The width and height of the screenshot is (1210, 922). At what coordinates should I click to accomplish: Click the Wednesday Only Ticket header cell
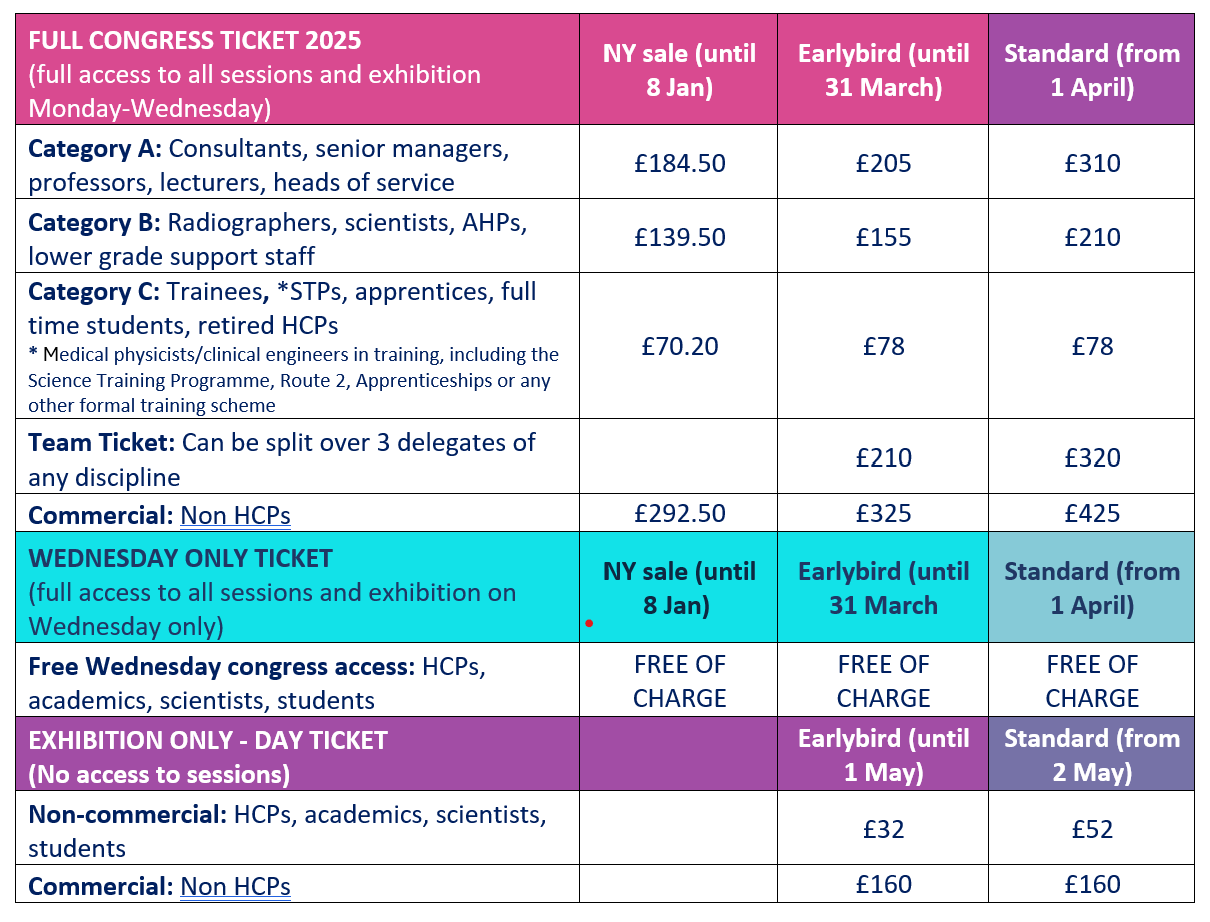click(298, 587)
